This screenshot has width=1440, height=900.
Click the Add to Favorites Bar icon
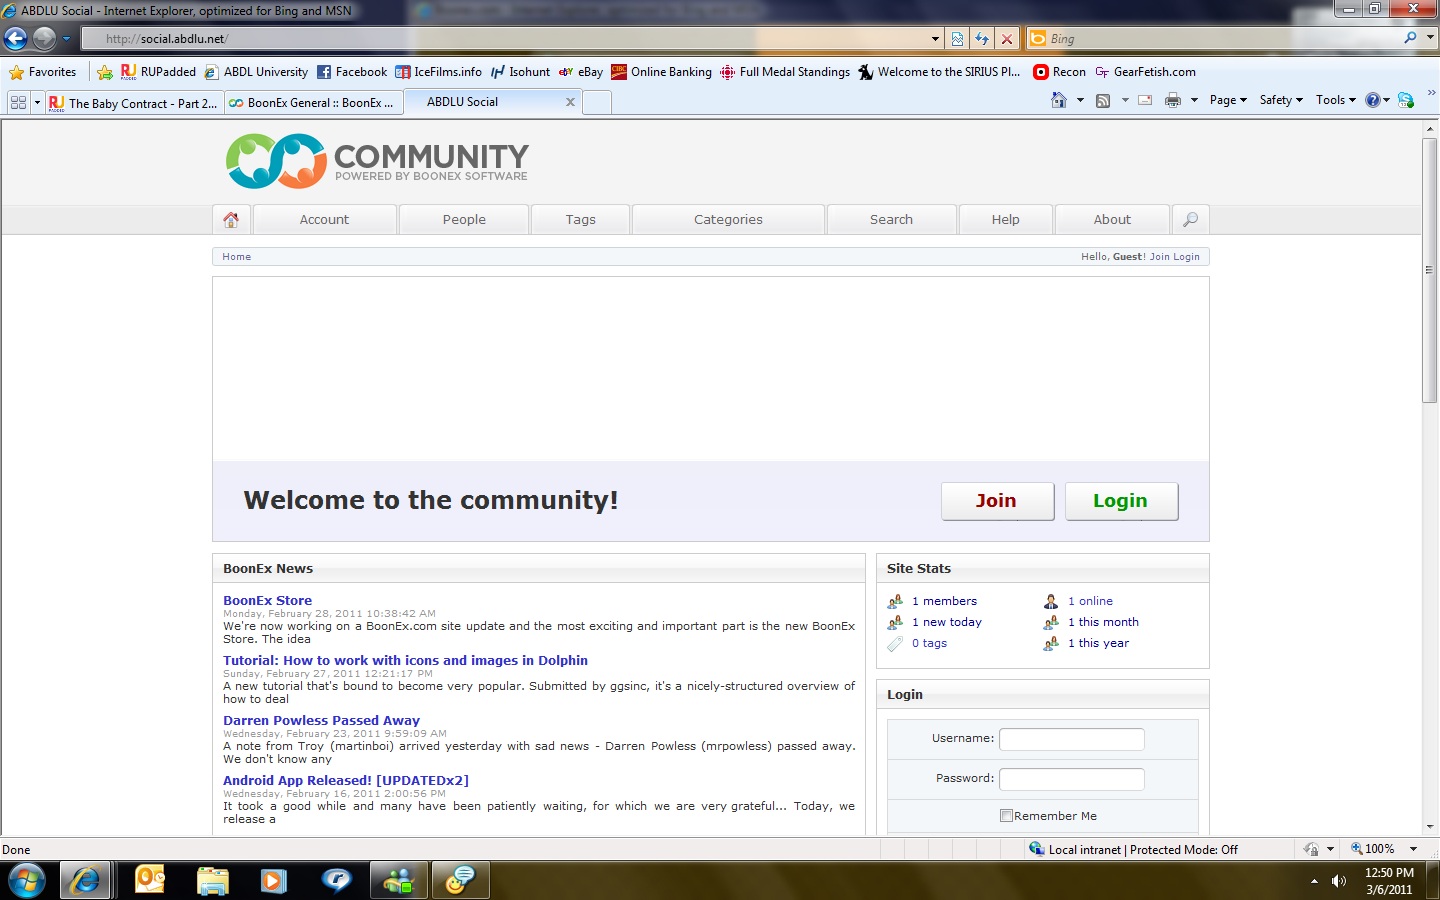[x=104, y=72]
